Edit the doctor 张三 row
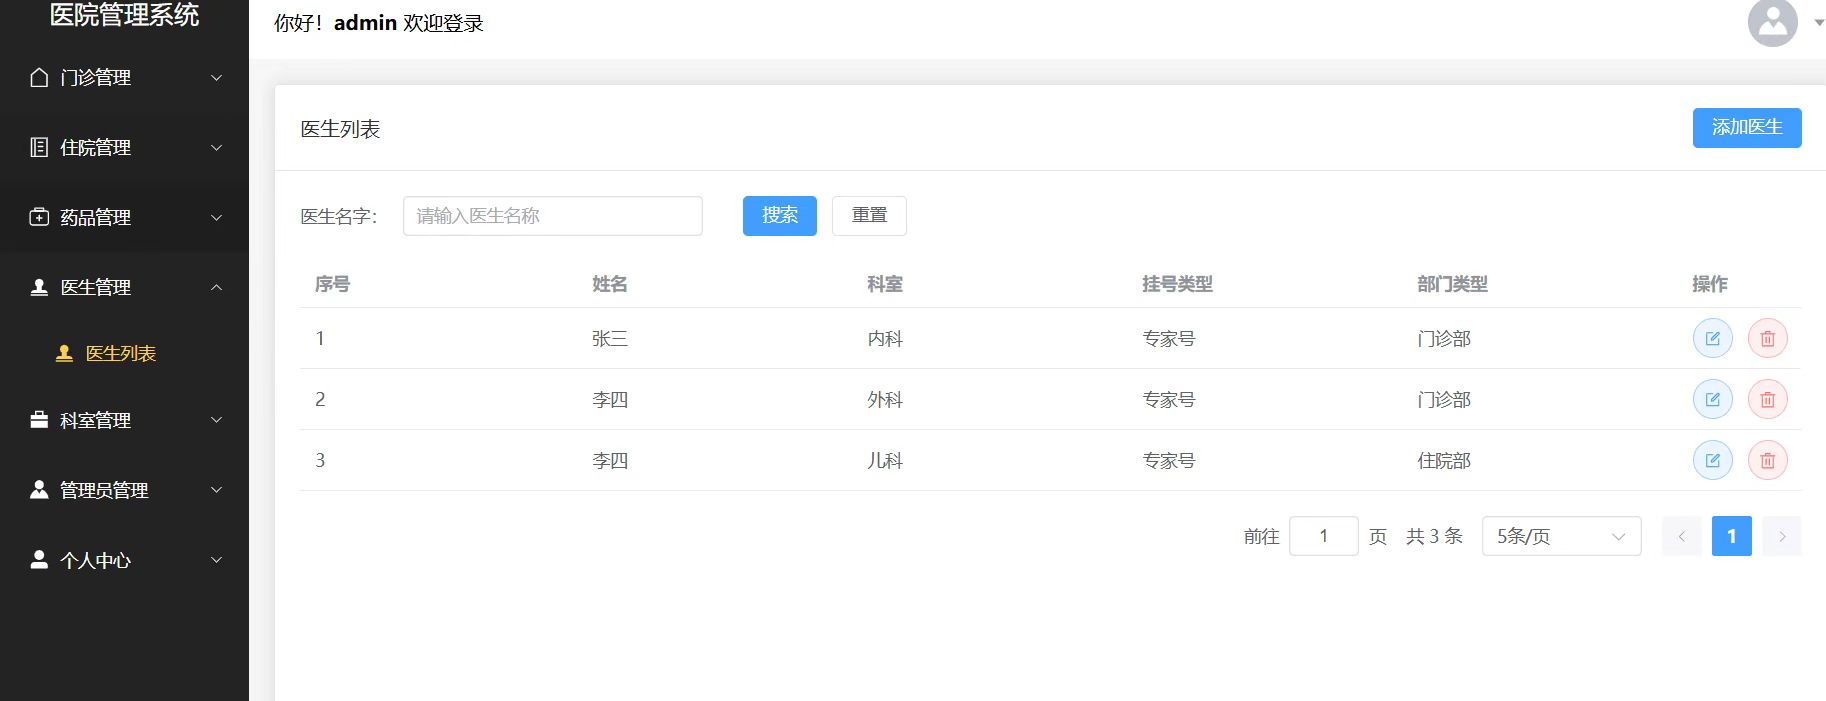 tap(1712, 338)
